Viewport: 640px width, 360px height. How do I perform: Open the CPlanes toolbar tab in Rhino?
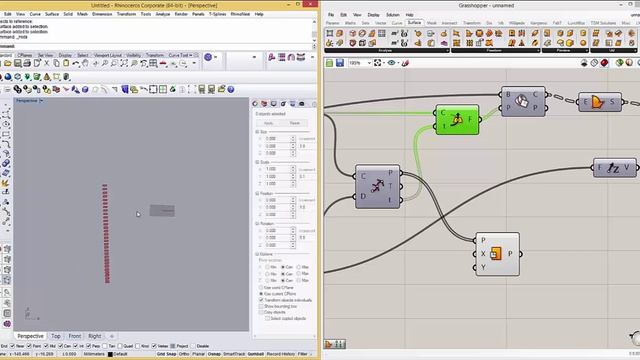[x=24, y=55]
